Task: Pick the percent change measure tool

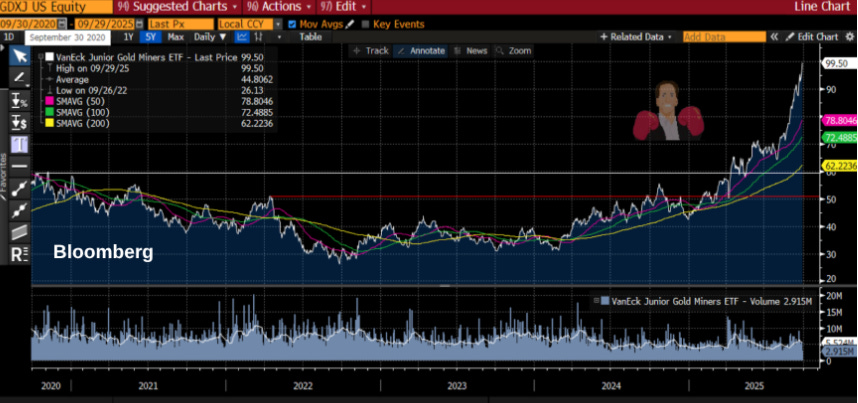Action: [x=20, y=100]
